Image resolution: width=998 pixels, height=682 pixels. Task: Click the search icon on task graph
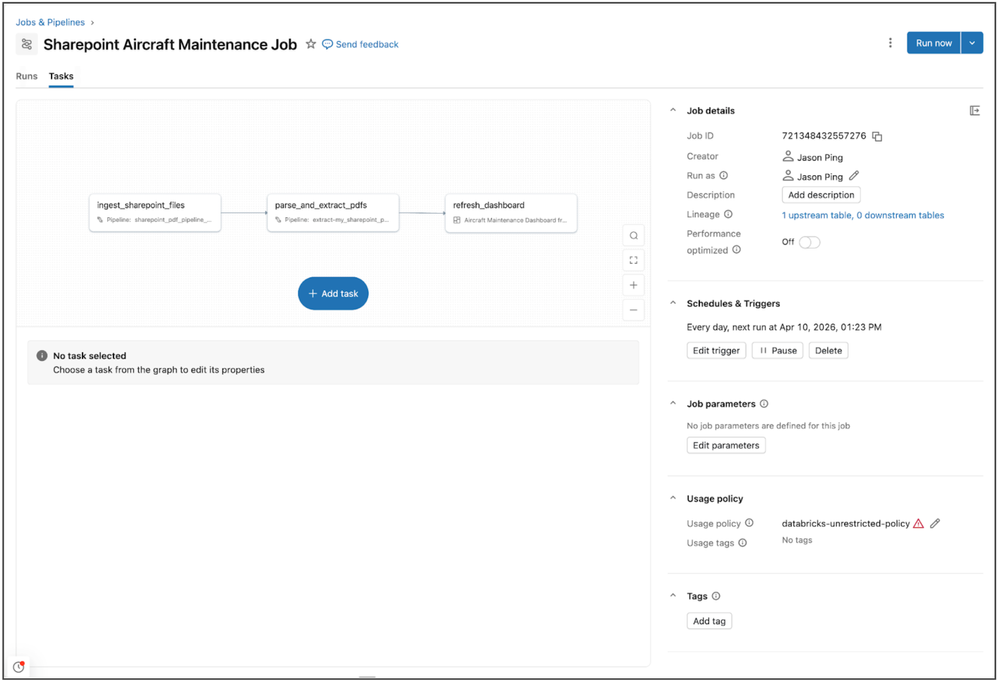pos(633,236)
